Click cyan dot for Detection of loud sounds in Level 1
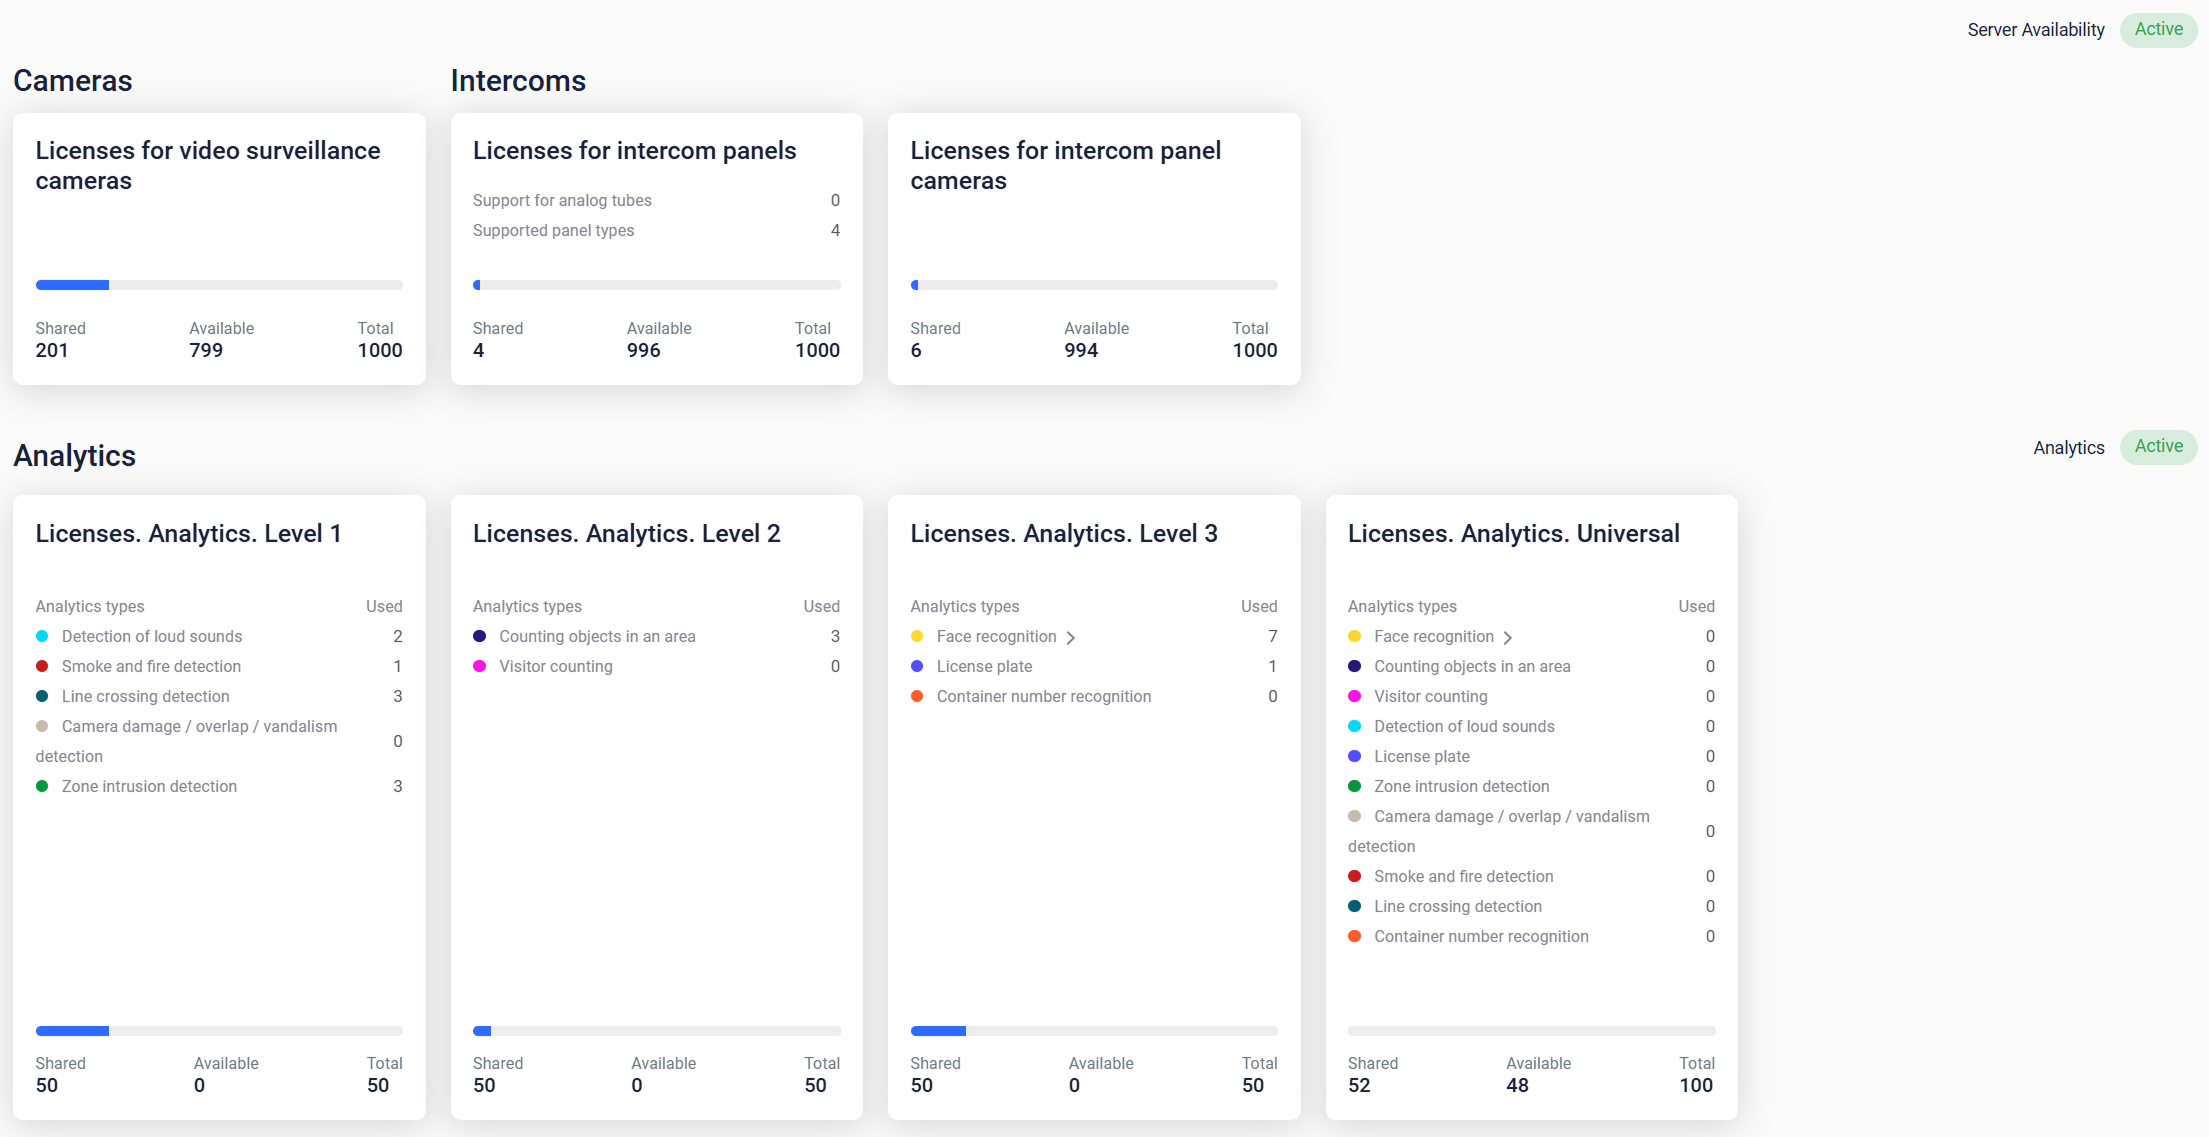The image size is (2209, 1137). [x=42, y=636]
